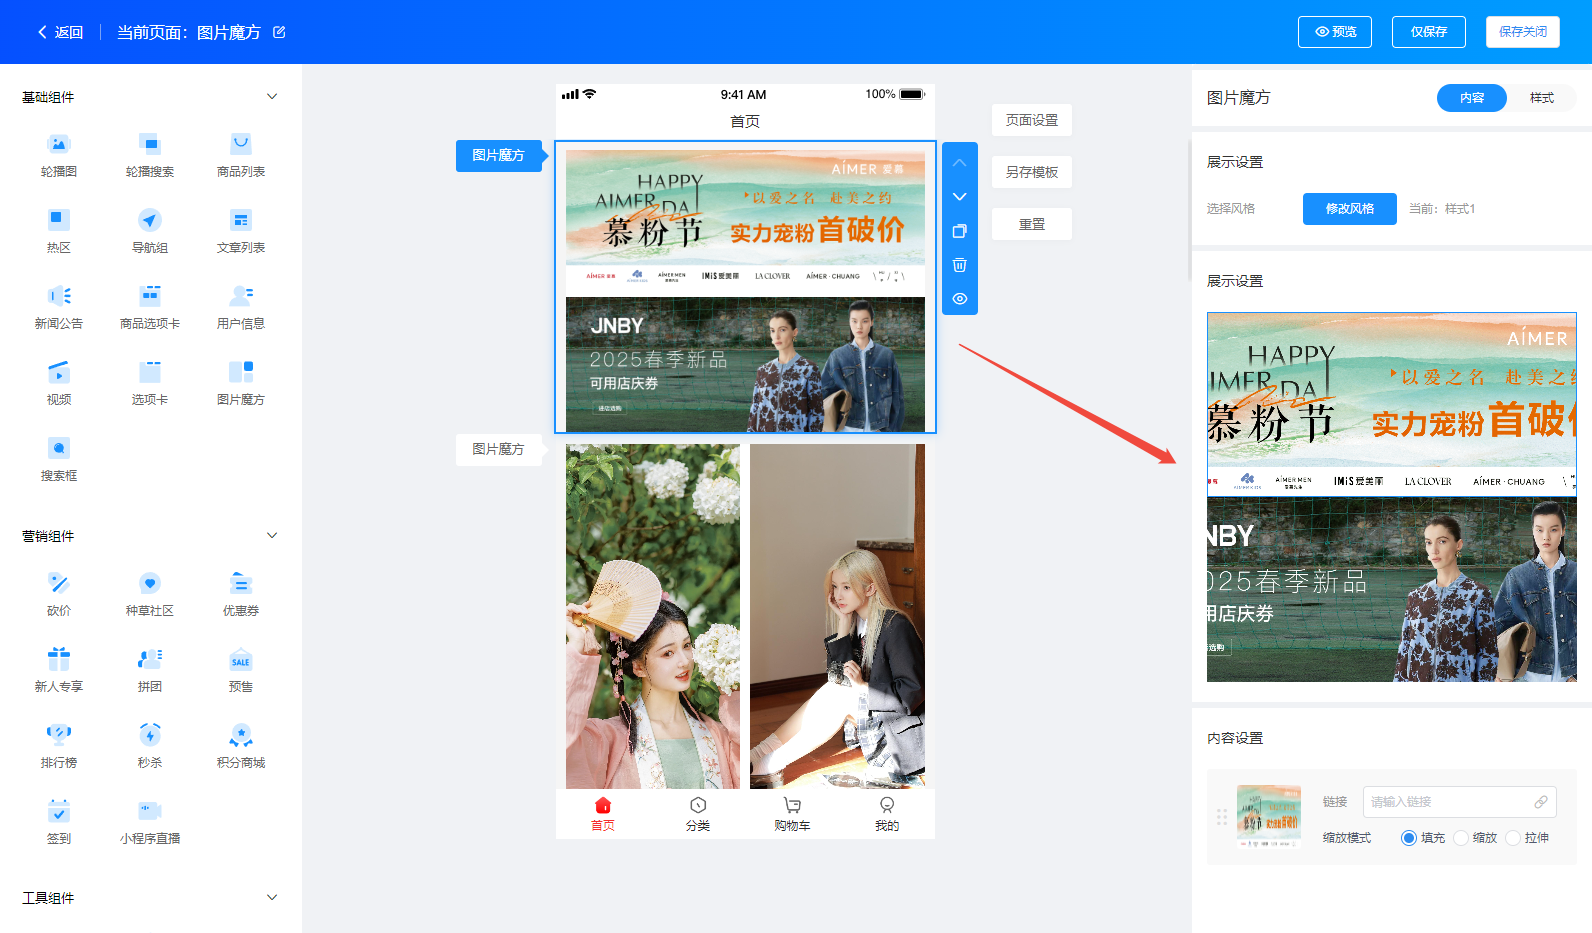Add the 新人专享 component
This screenshot has height=933, width=1592.
point(59,671)
